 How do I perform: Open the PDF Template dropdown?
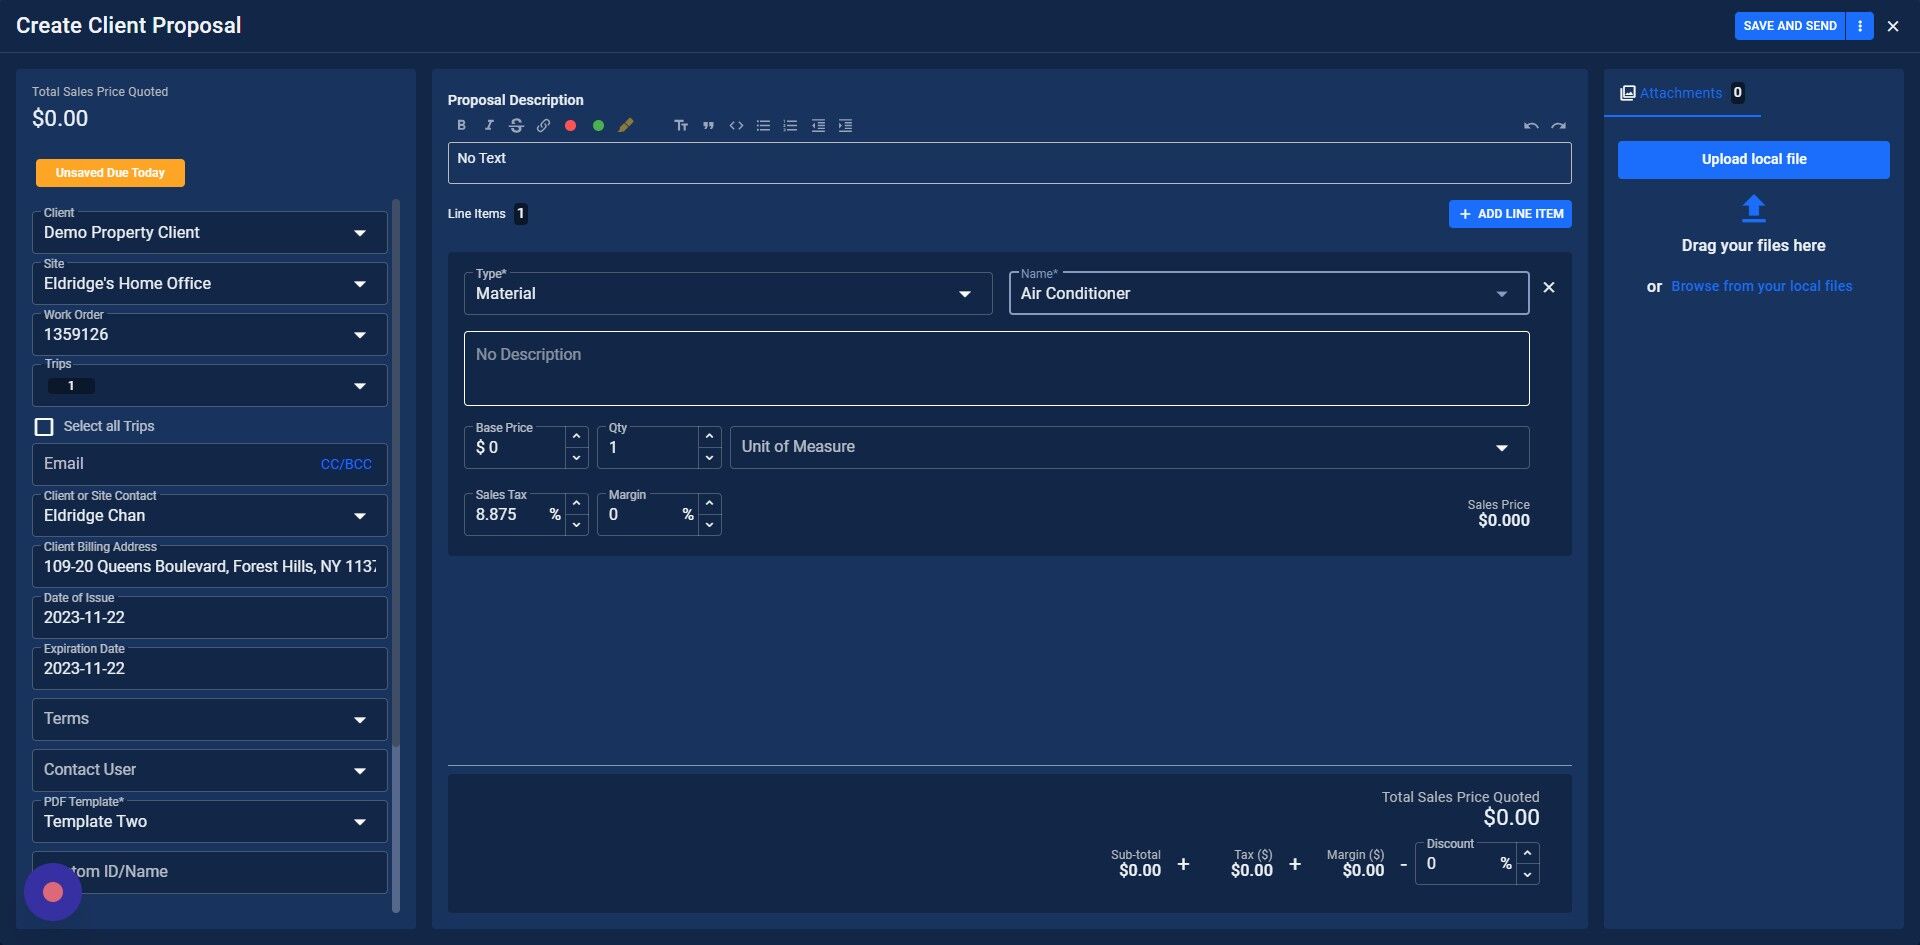tap(210, 822)
